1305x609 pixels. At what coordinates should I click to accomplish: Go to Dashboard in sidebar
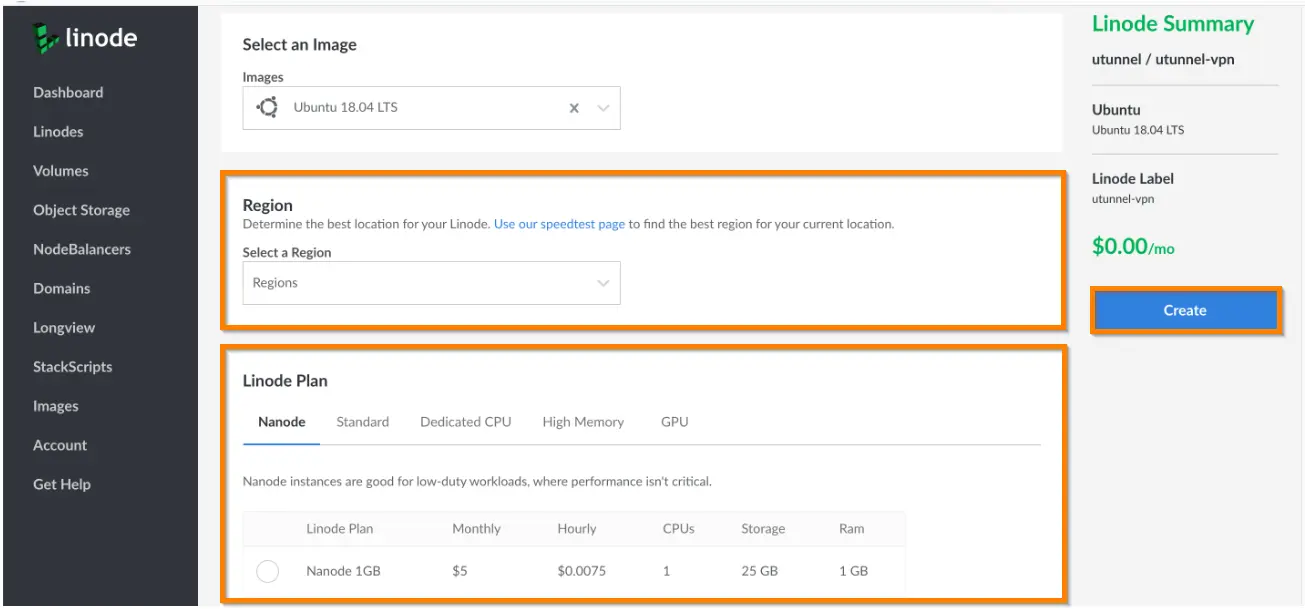68,92
